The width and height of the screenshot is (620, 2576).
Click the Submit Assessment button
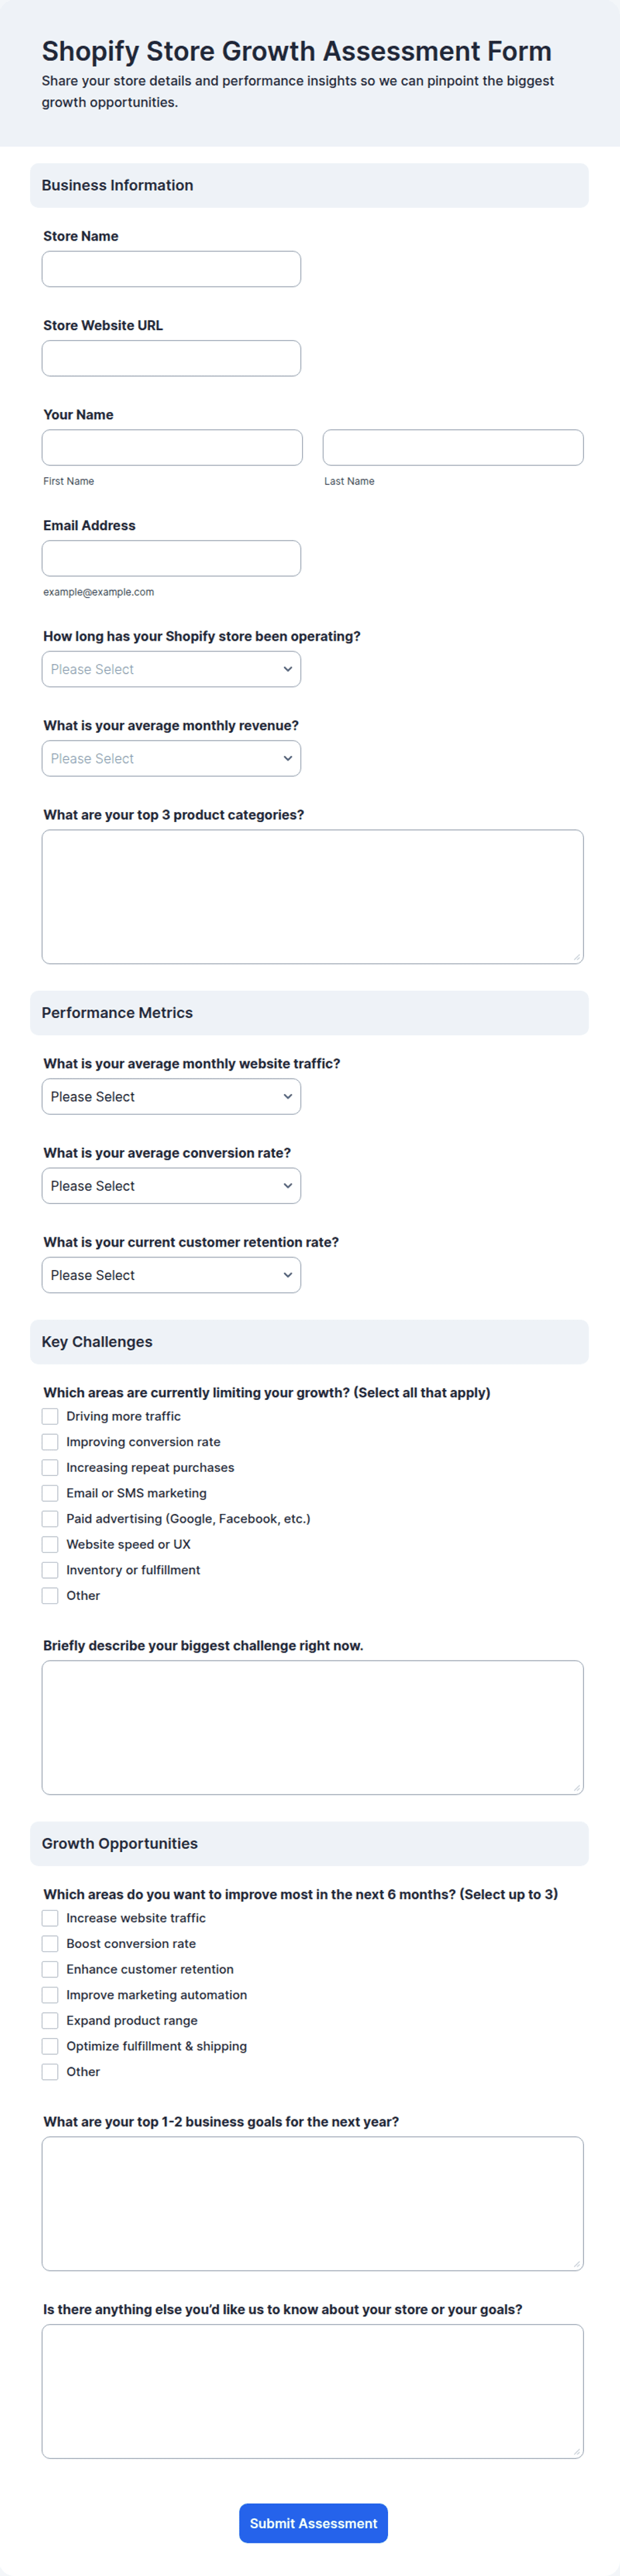pyautogui.click(x=313, y=2523)
